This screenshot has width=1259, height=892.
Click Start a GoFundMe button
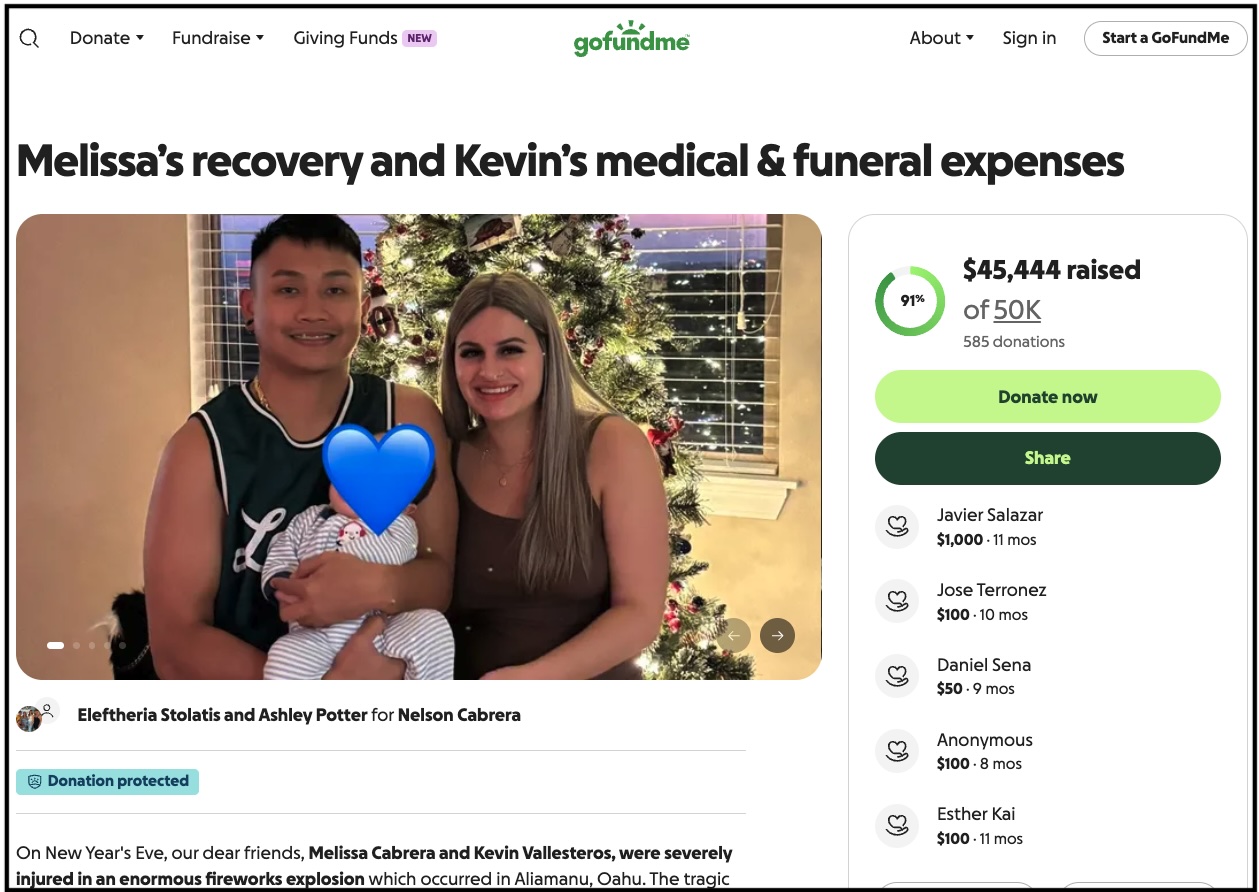[x=1165, y=38]
